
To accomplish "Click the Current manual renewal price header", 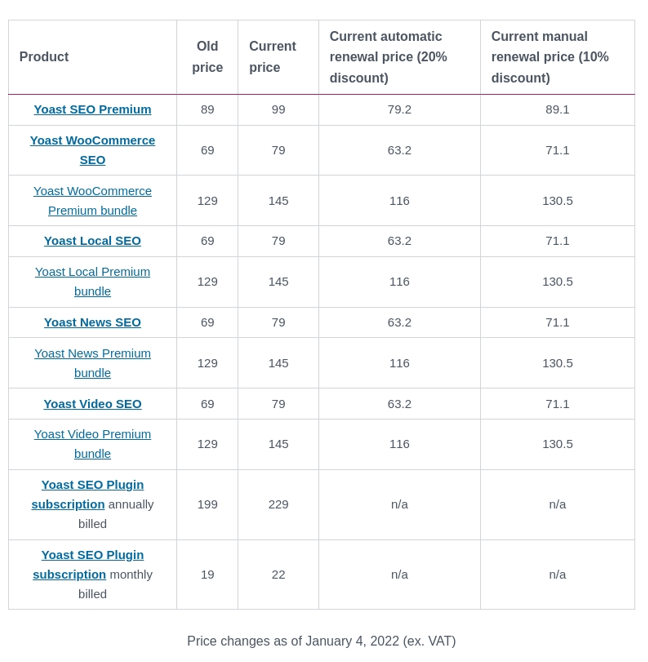I will [556, 57].
